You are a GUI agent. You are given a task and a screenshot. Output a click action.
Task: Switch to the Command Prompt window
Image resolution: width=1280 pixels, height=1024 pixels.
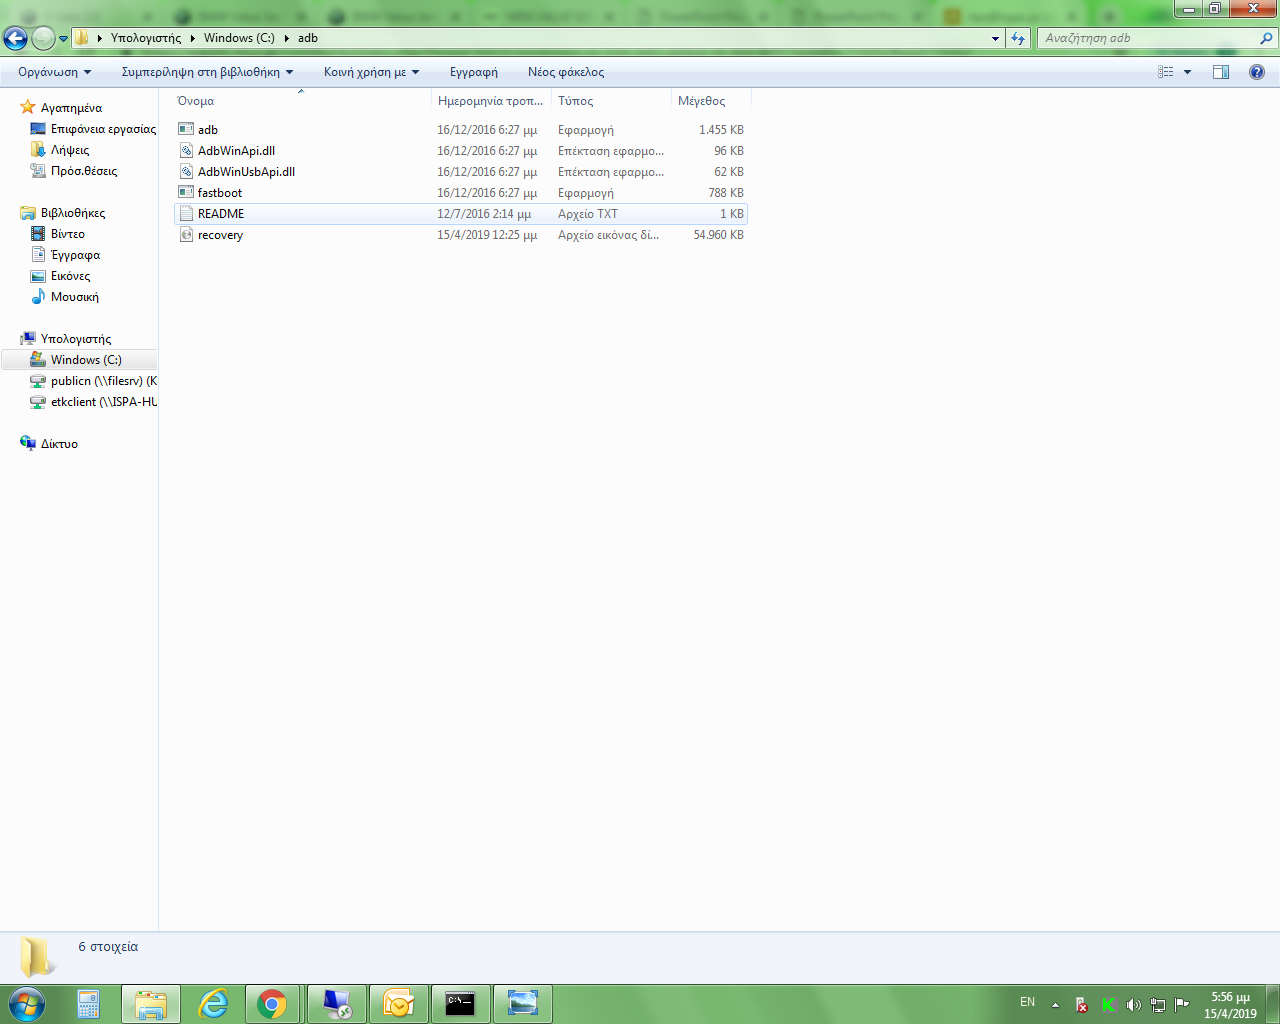click(x=461, y=1004)
